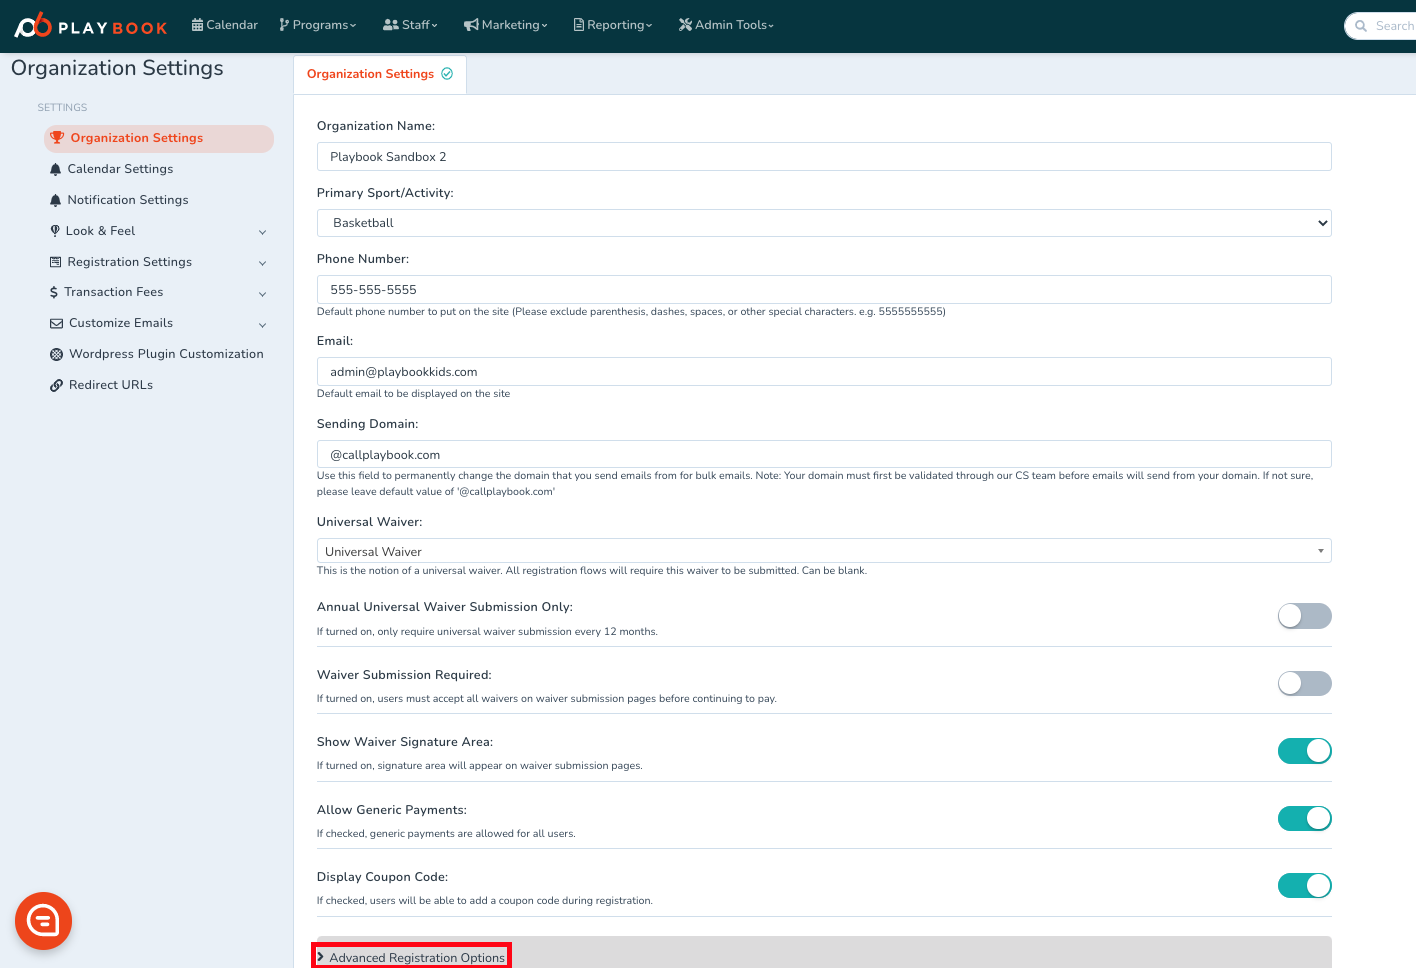Open Calendar Settings

120,169
